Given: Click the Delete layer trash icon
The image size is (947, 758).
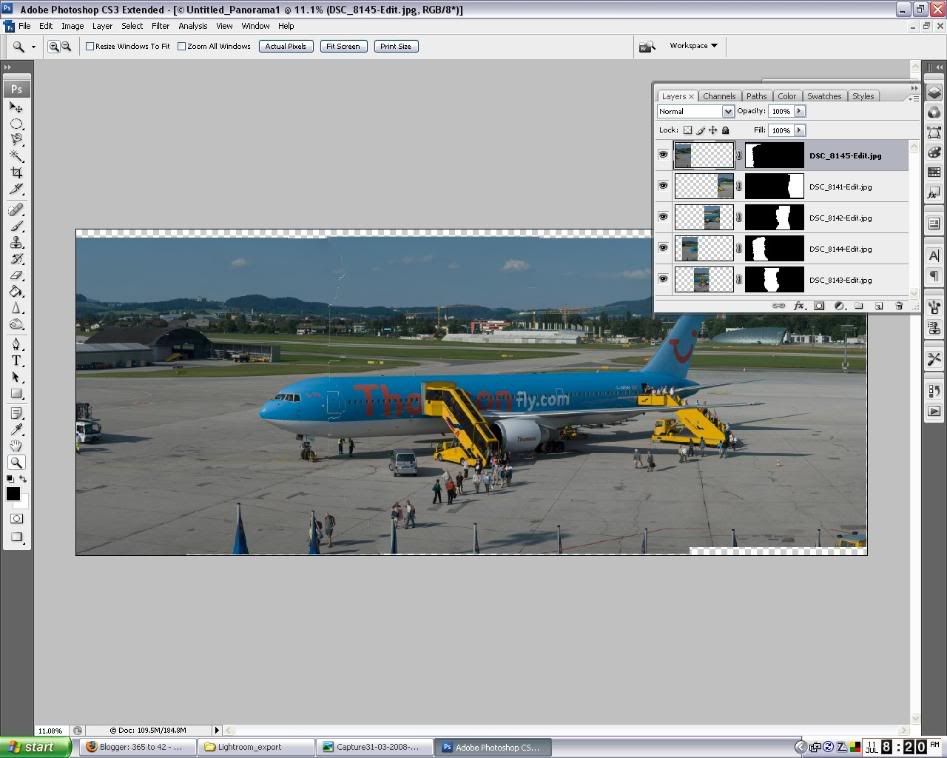Looking at the screenshot, I should point(899,306).
